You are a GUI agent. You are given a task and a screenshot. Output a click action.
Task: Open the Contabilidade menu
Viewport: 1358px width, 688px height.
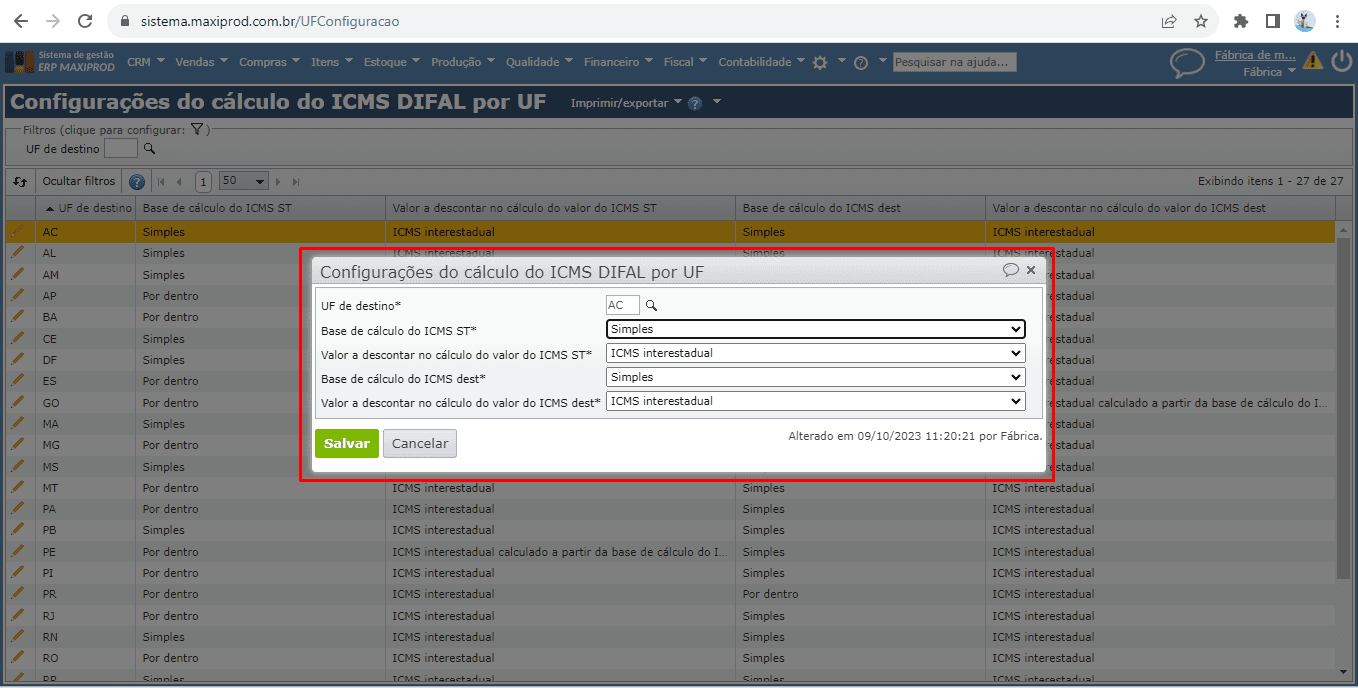(x=761, y=62)
